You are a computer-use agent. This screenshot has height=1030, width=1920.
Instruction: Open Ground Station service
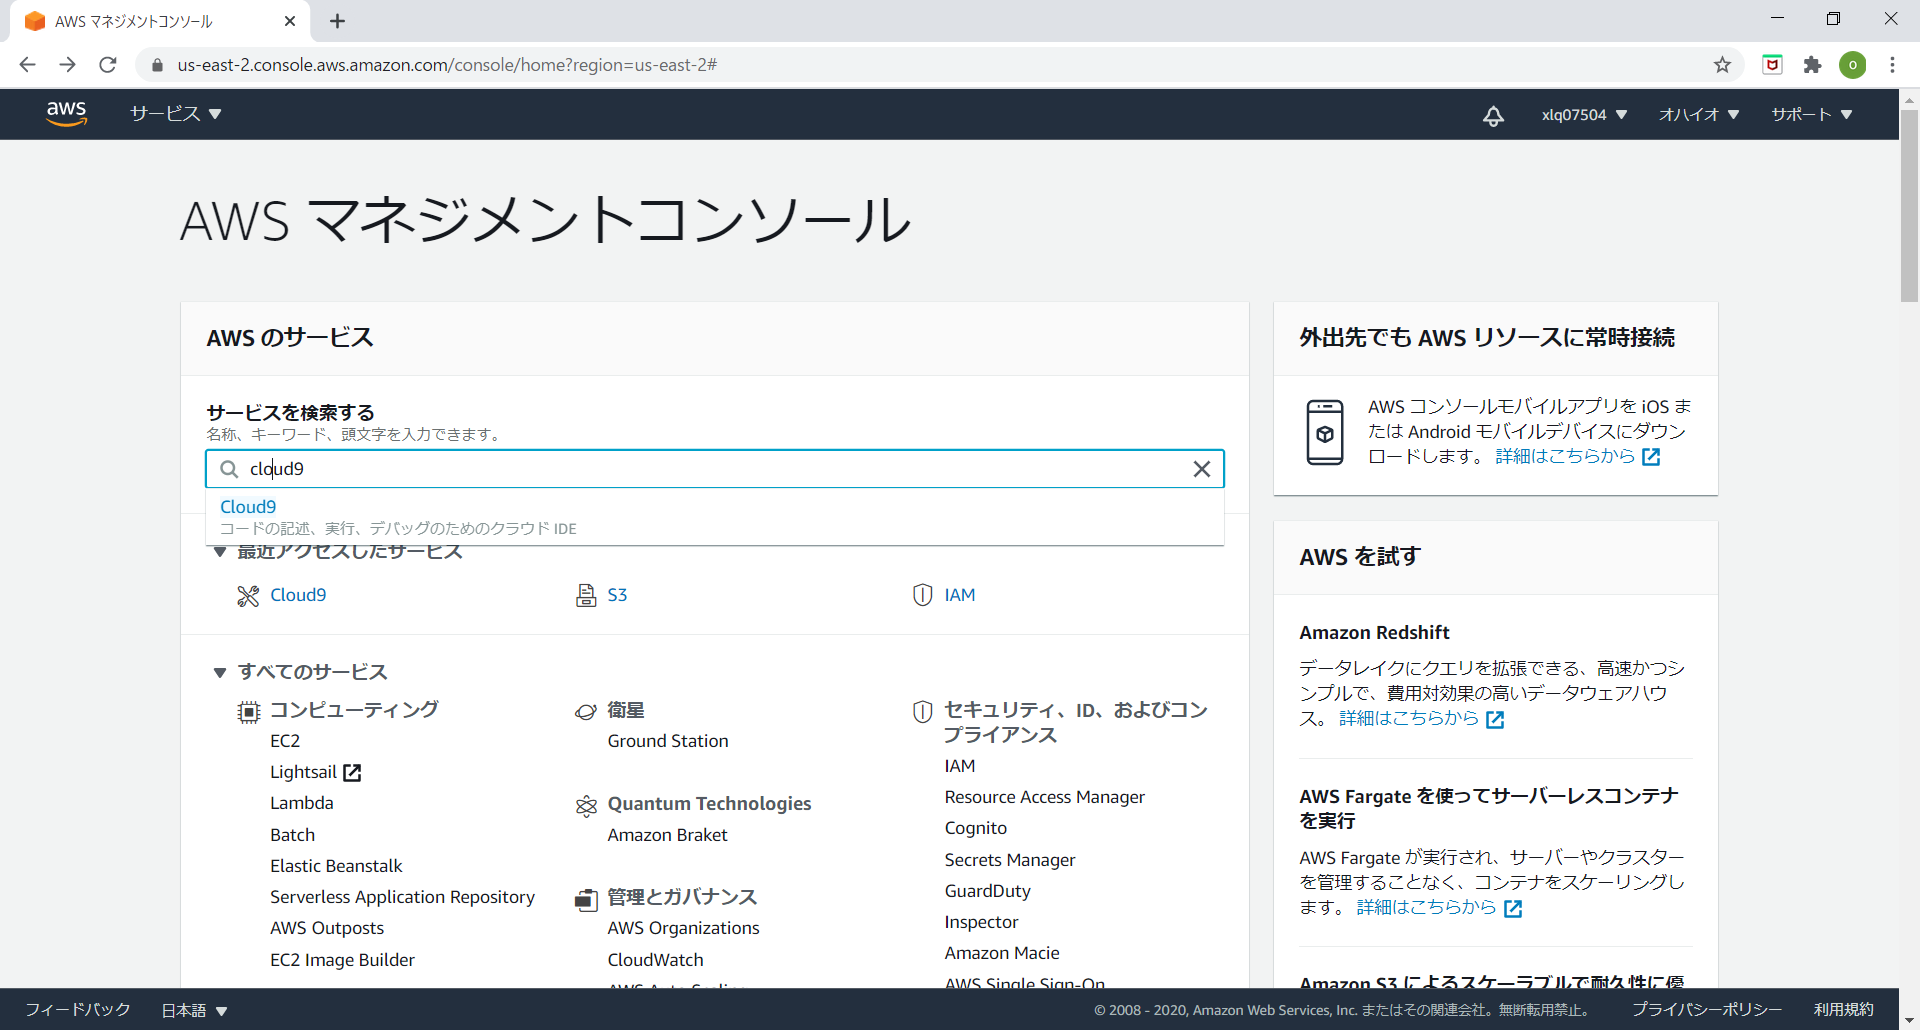[668, 742]
